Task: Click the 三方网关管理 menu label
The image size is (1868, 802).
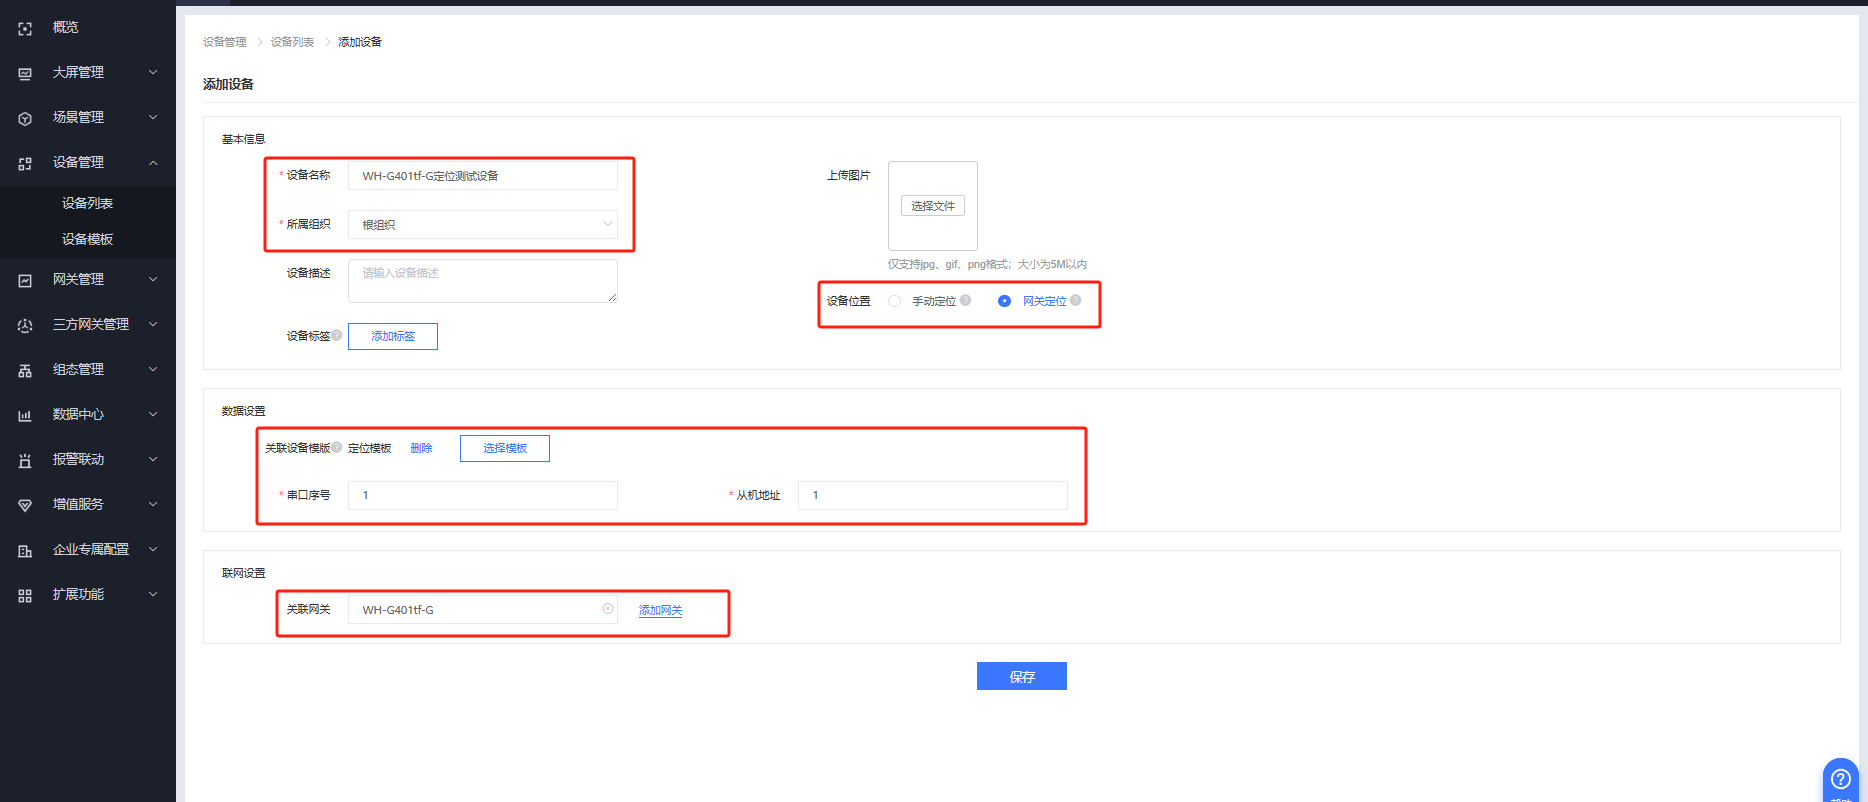Action: click(91, 324)
